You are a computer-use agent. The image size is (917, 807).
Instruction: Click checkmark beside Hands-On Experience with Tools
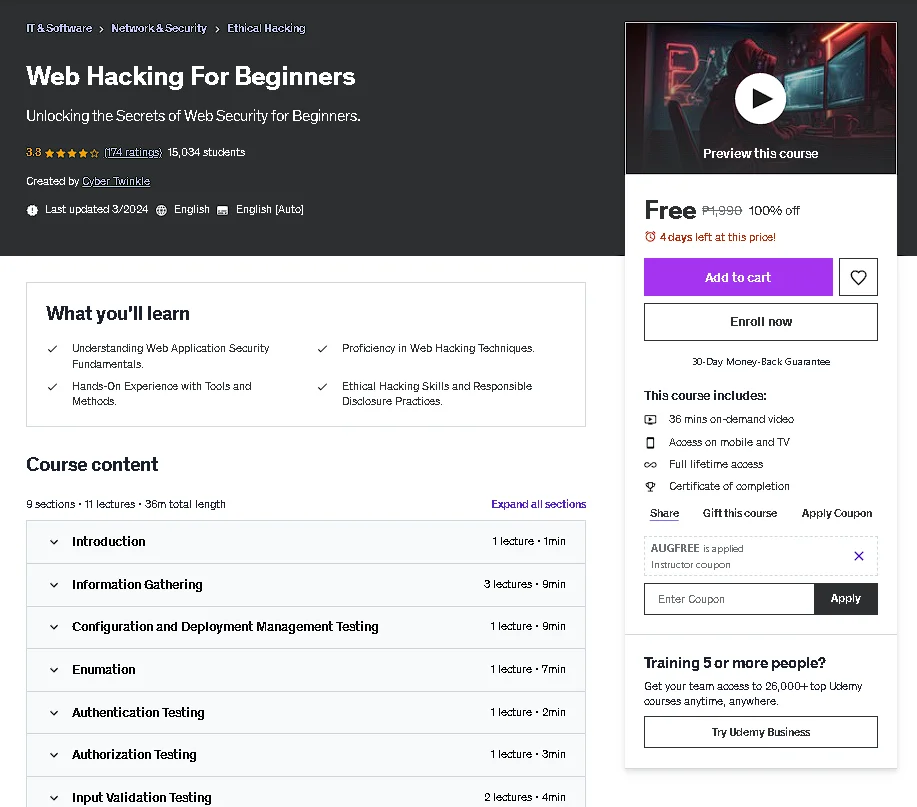pos(53,387)
